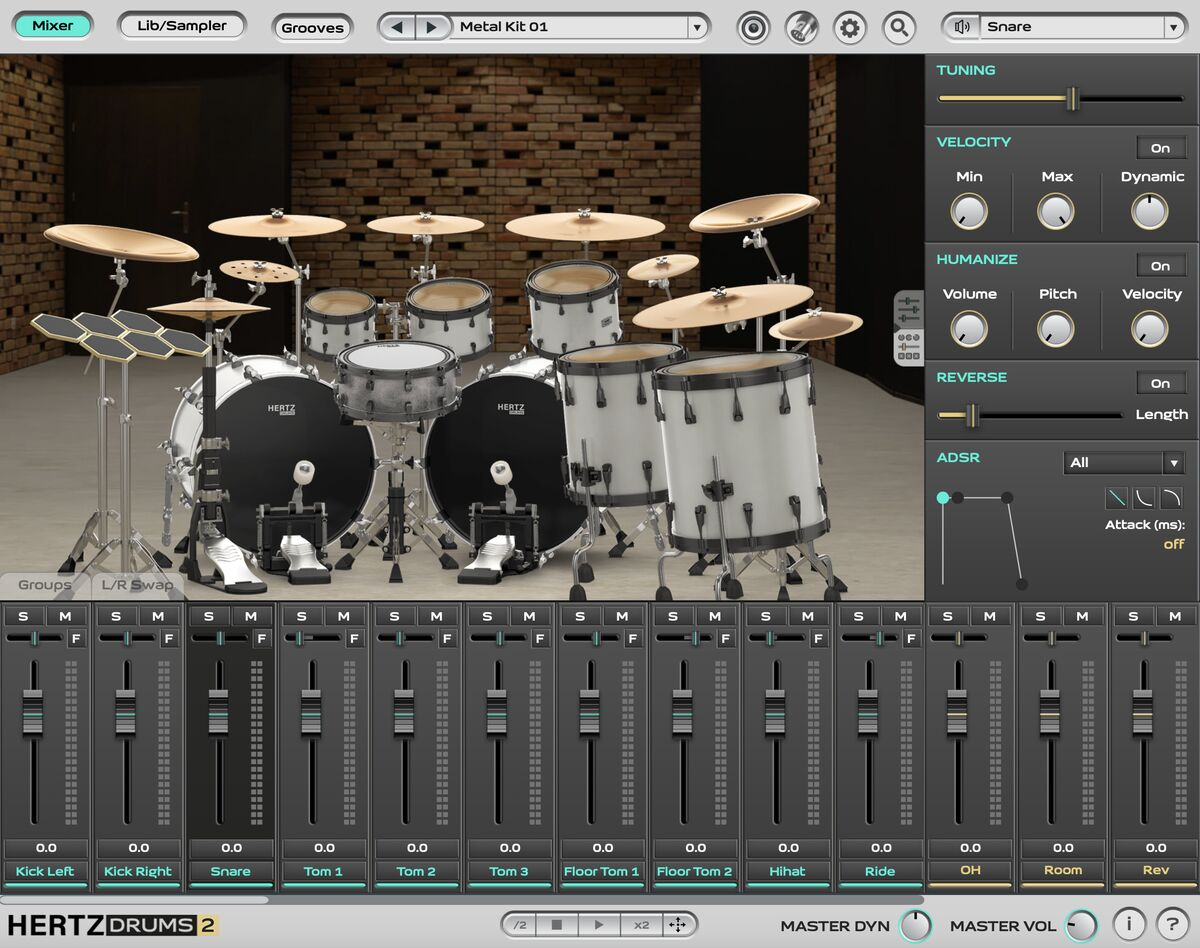Enable the Reverse On switch

coord(1160,383)
